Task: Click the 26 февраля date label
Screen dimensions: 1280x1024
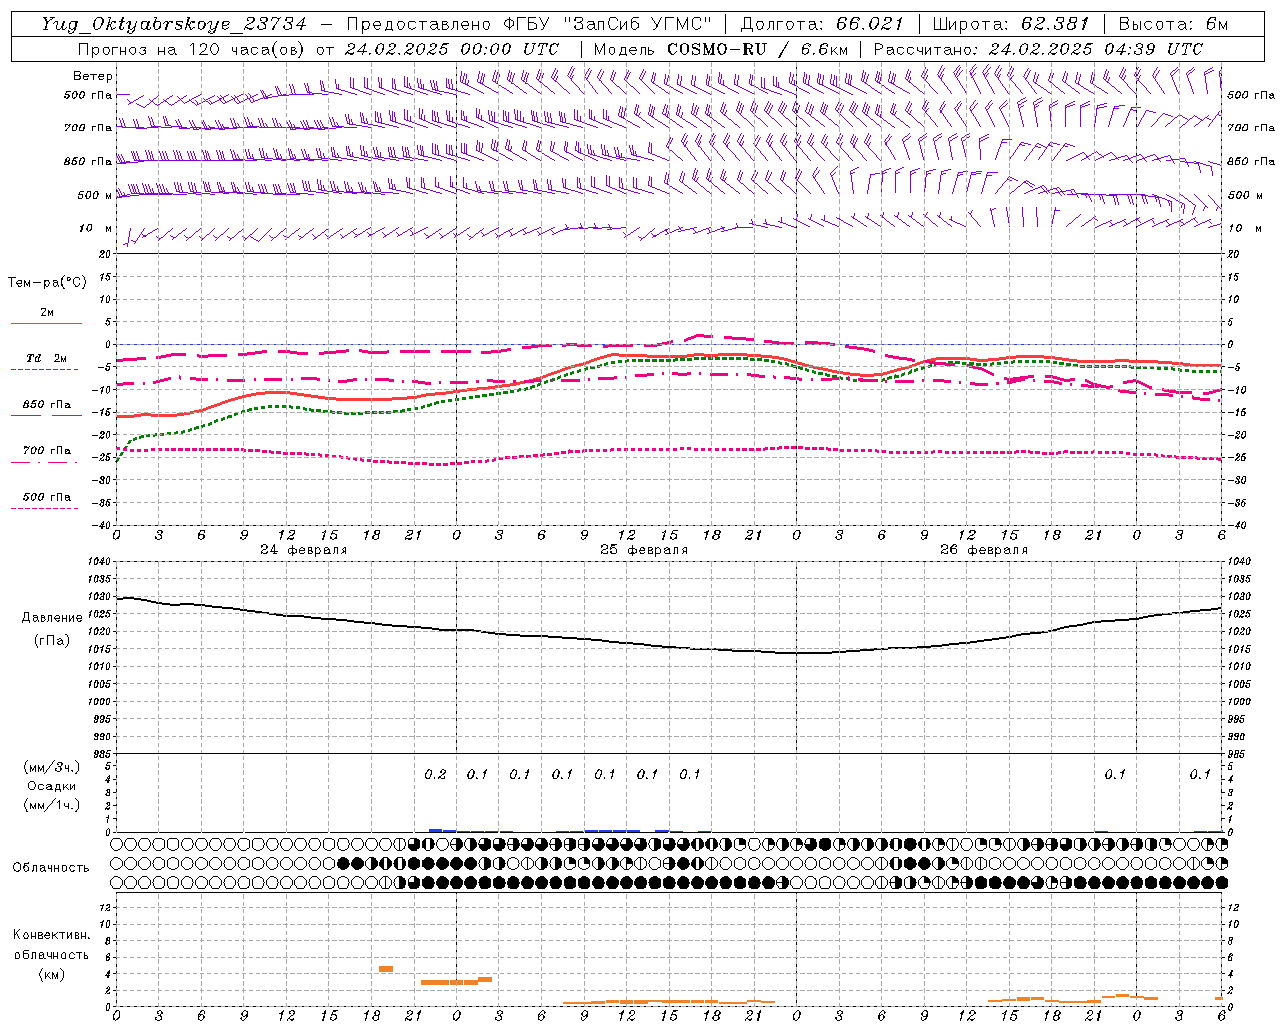Action: [984, 550]
